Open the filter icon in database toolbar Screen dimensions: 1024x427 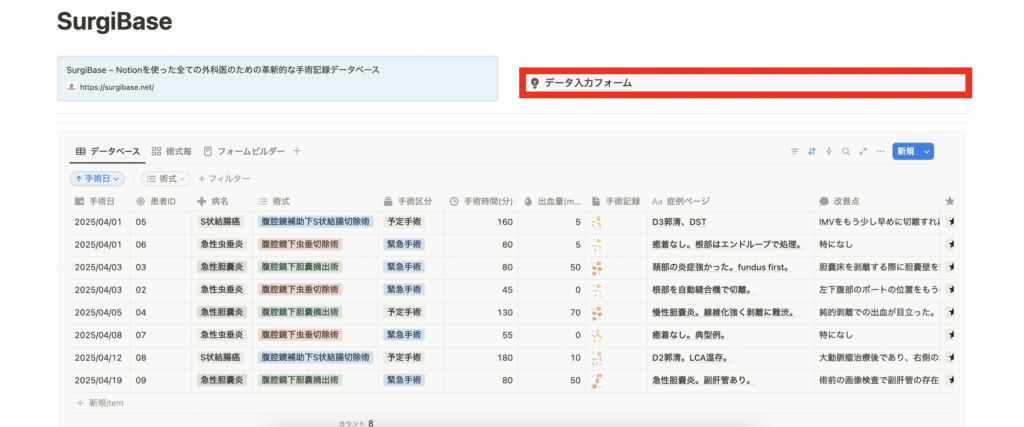pos(794,151)
